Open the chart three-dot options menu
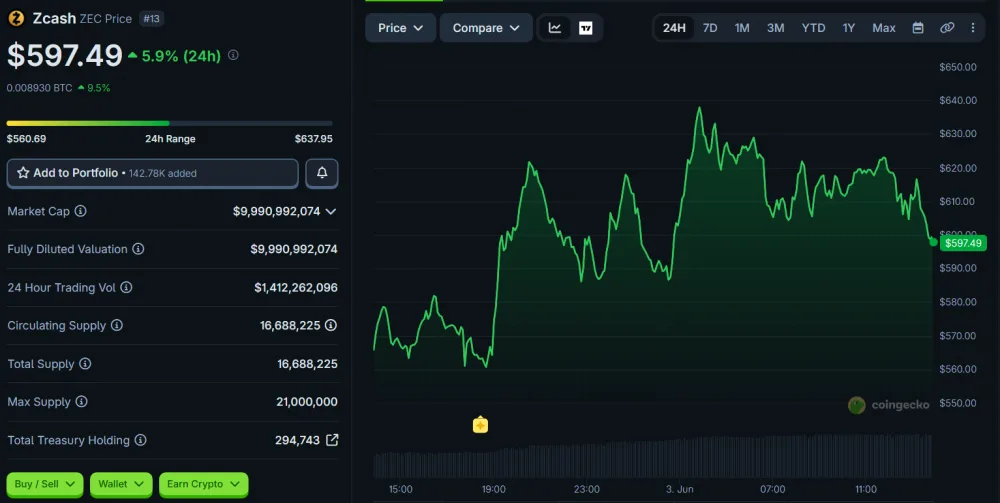 pos(973,28)
